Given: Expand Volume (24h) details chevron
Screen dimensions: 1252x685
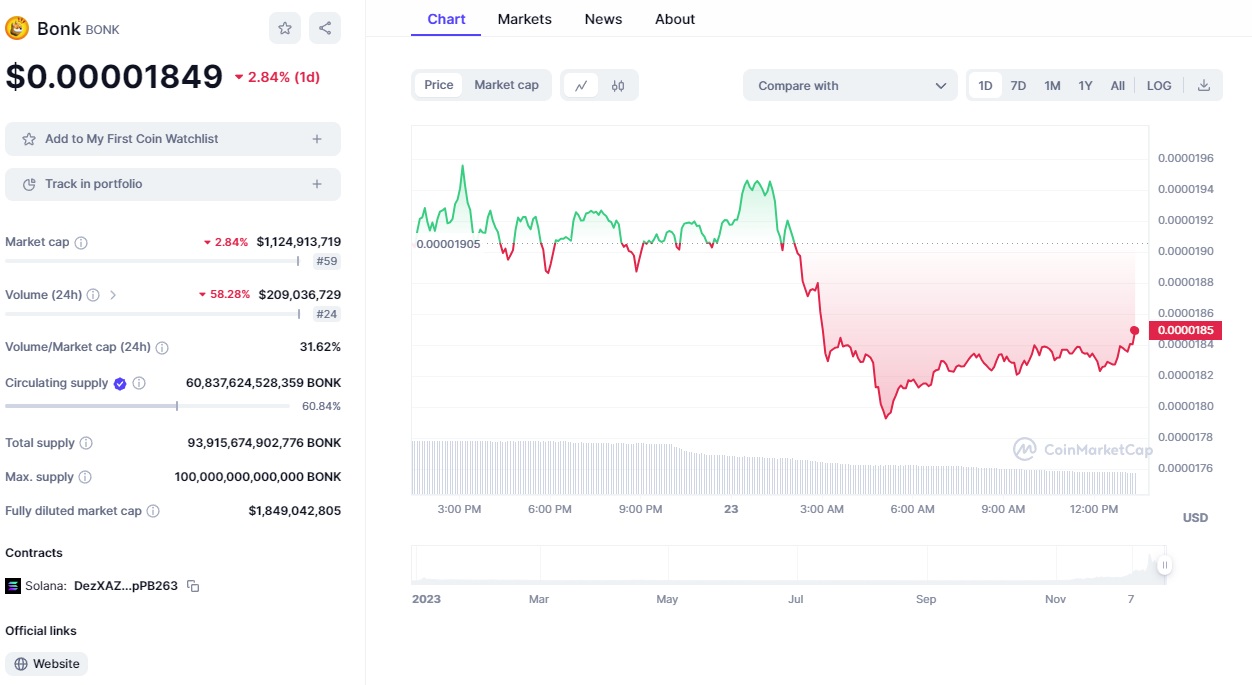Looking at the screenshot, I should coord(113,295).
